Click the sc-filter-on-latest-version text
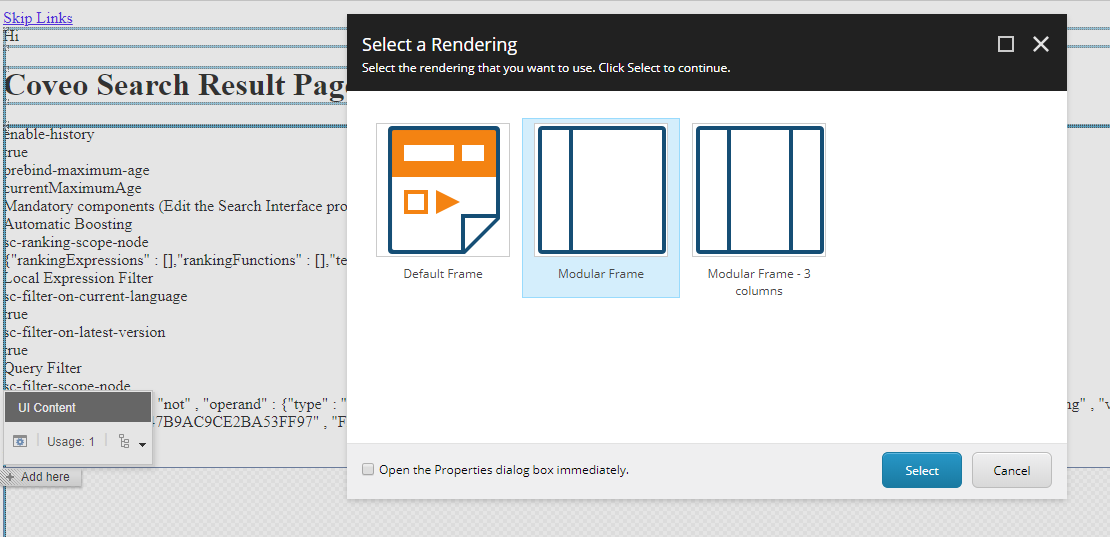This screenshot has width=1110, height=537. click(84, 332)
